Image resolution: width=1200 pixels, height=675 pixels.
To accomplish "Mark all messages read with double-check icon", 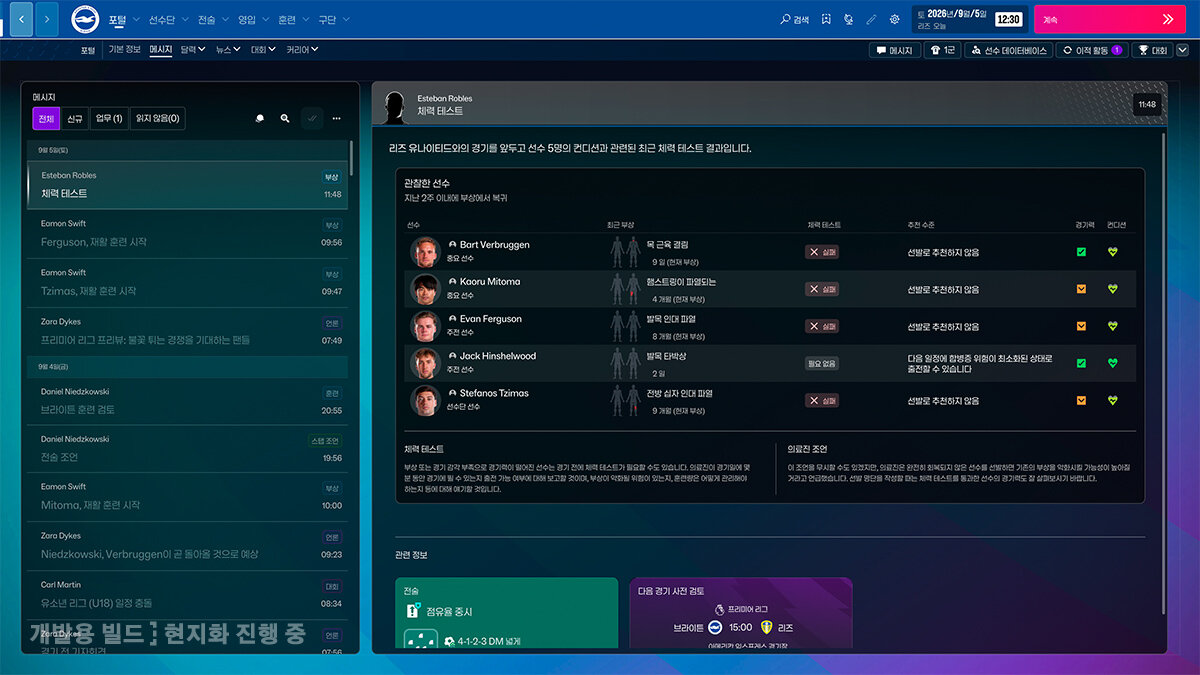I will point(312,118).
